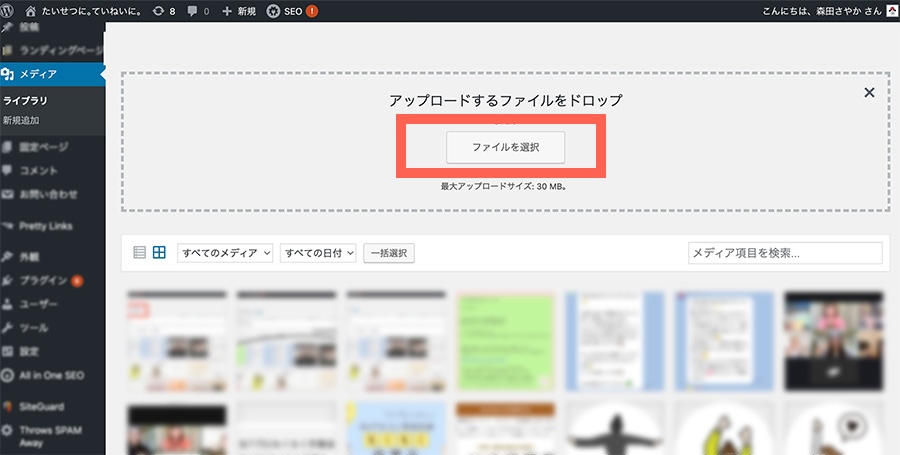Click the media icon beside メディア
The height and width of the screenshot is (455, 900).
click(x=7, y=74)
